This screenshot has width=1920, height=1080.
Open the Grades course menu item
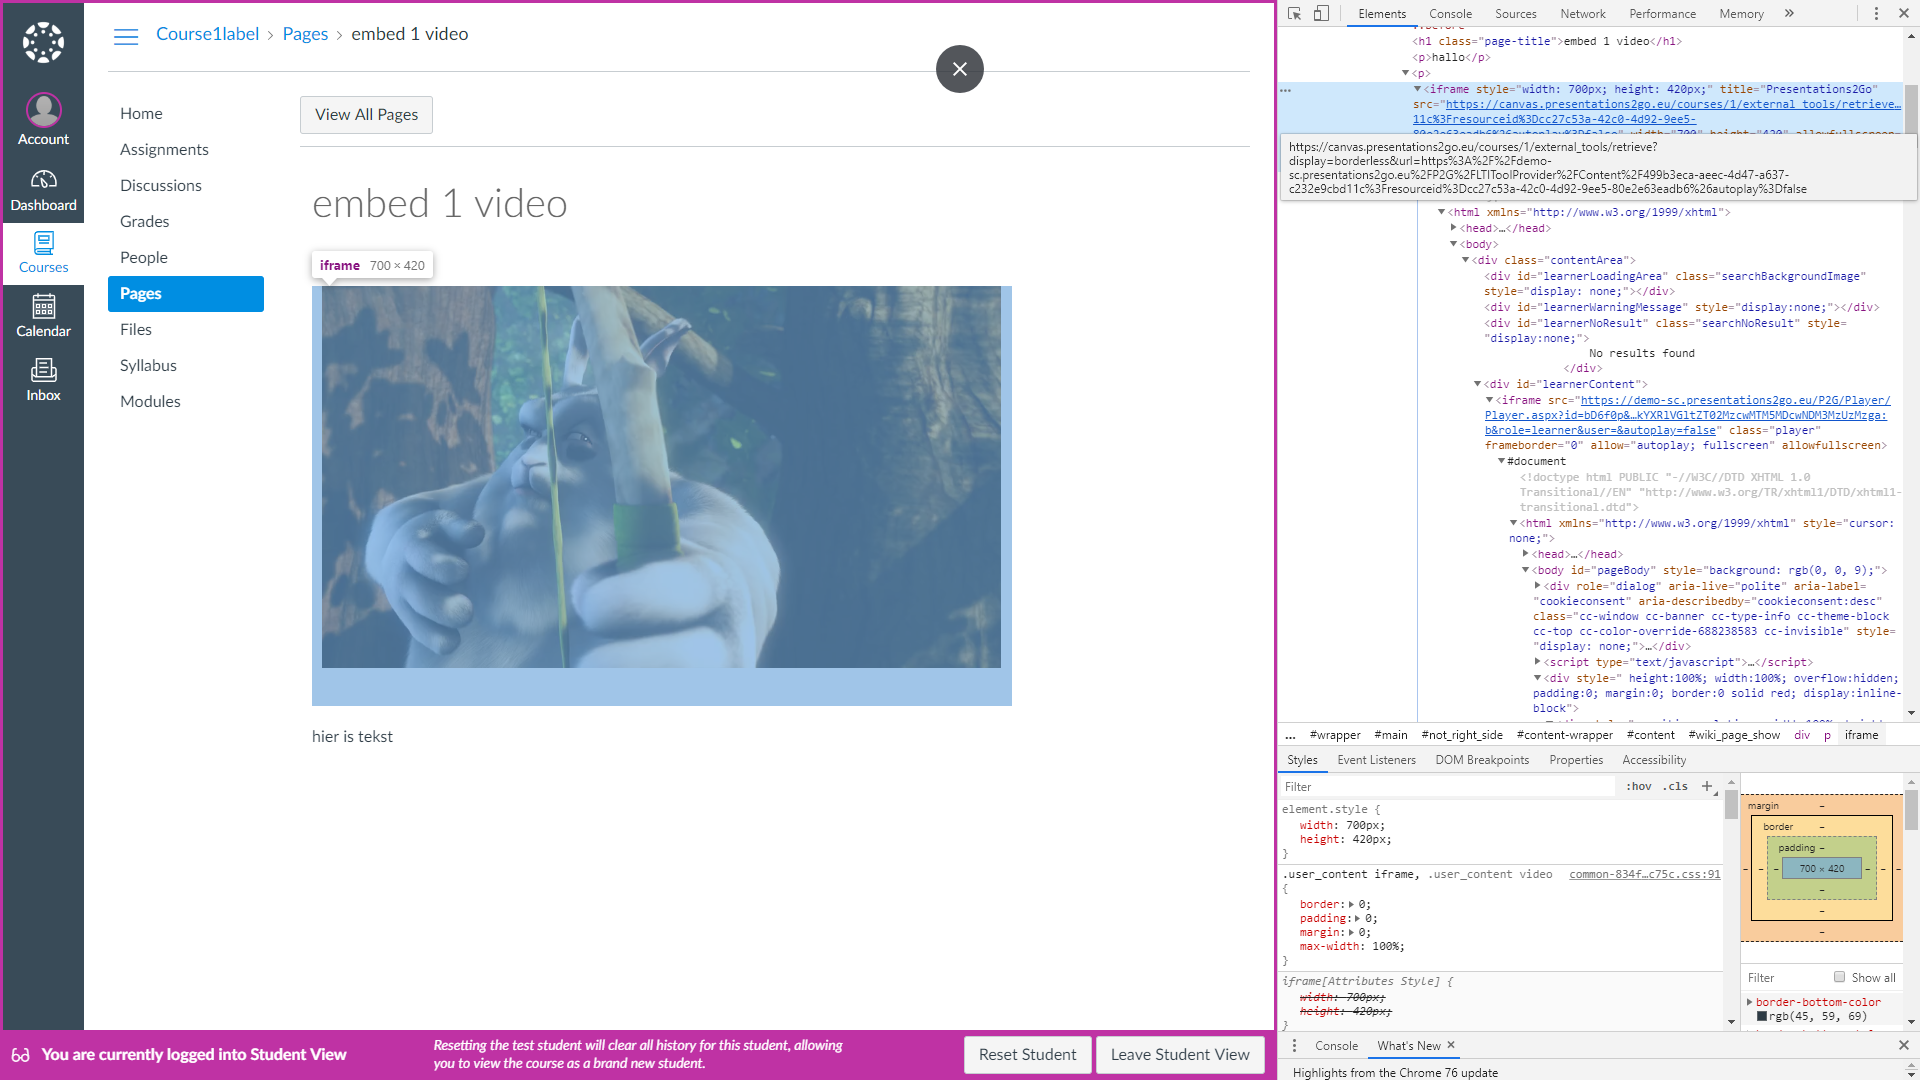[144, 222]
